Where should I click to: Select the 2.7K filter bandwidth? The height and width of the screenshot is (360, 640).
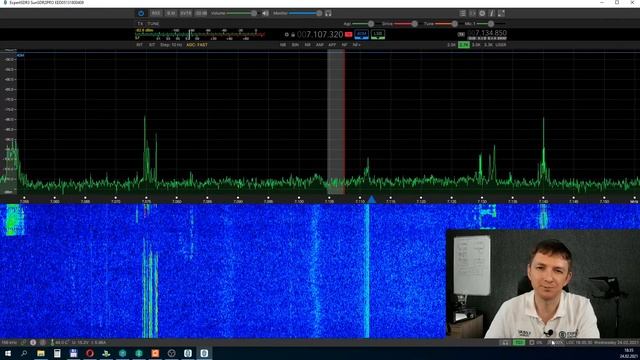pyautogui.click(x=464, y=45)
